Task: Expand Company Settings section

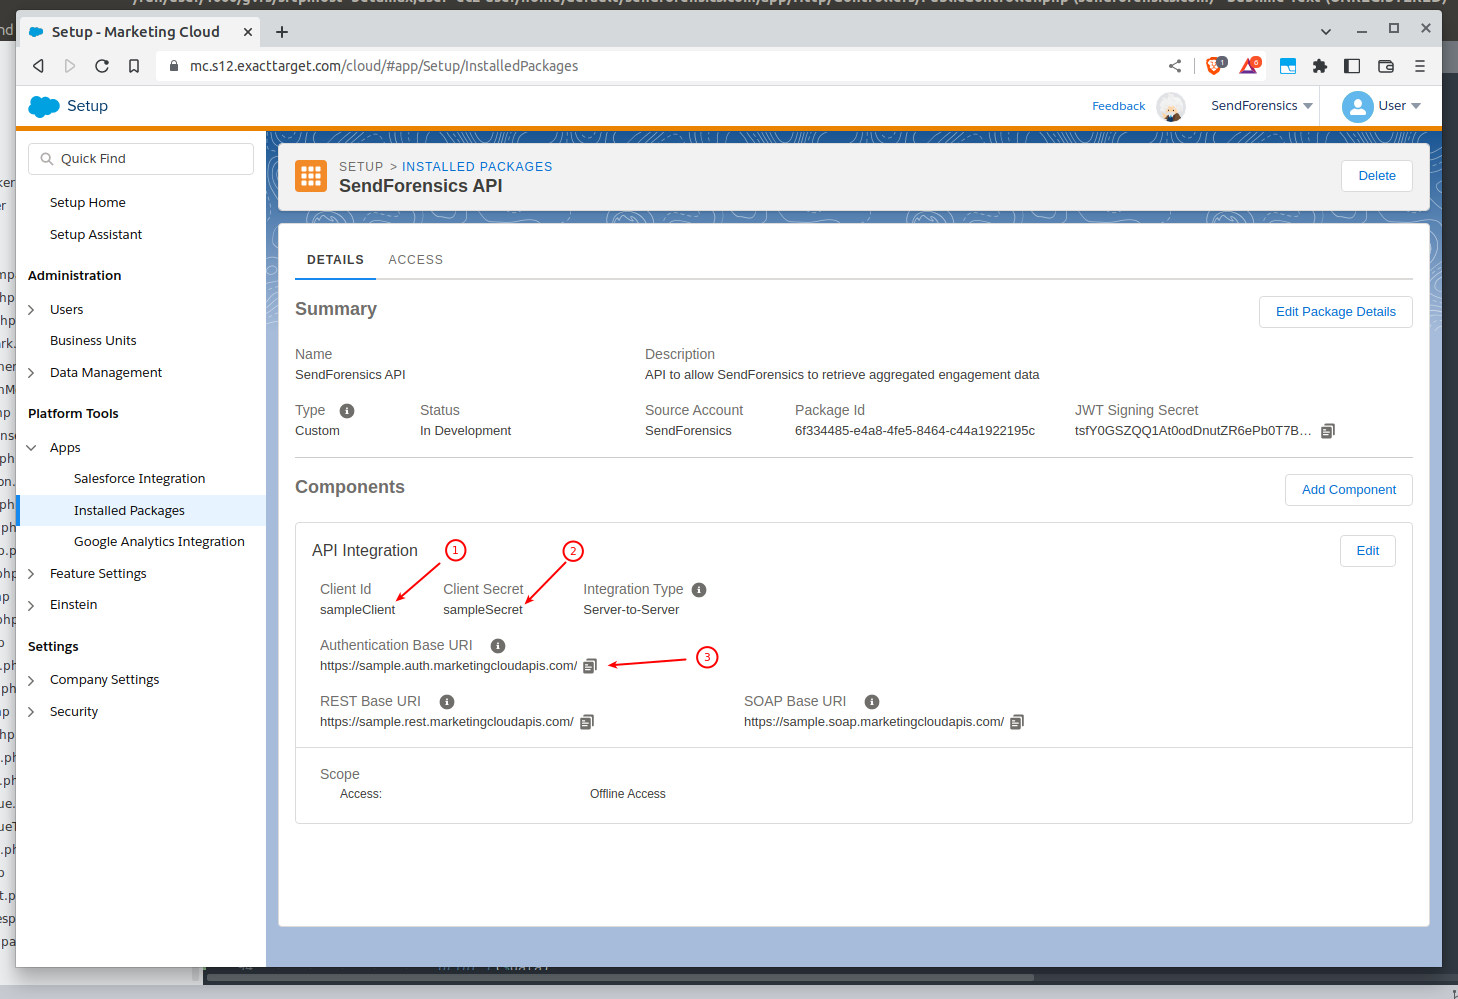Action: [31, 680]
